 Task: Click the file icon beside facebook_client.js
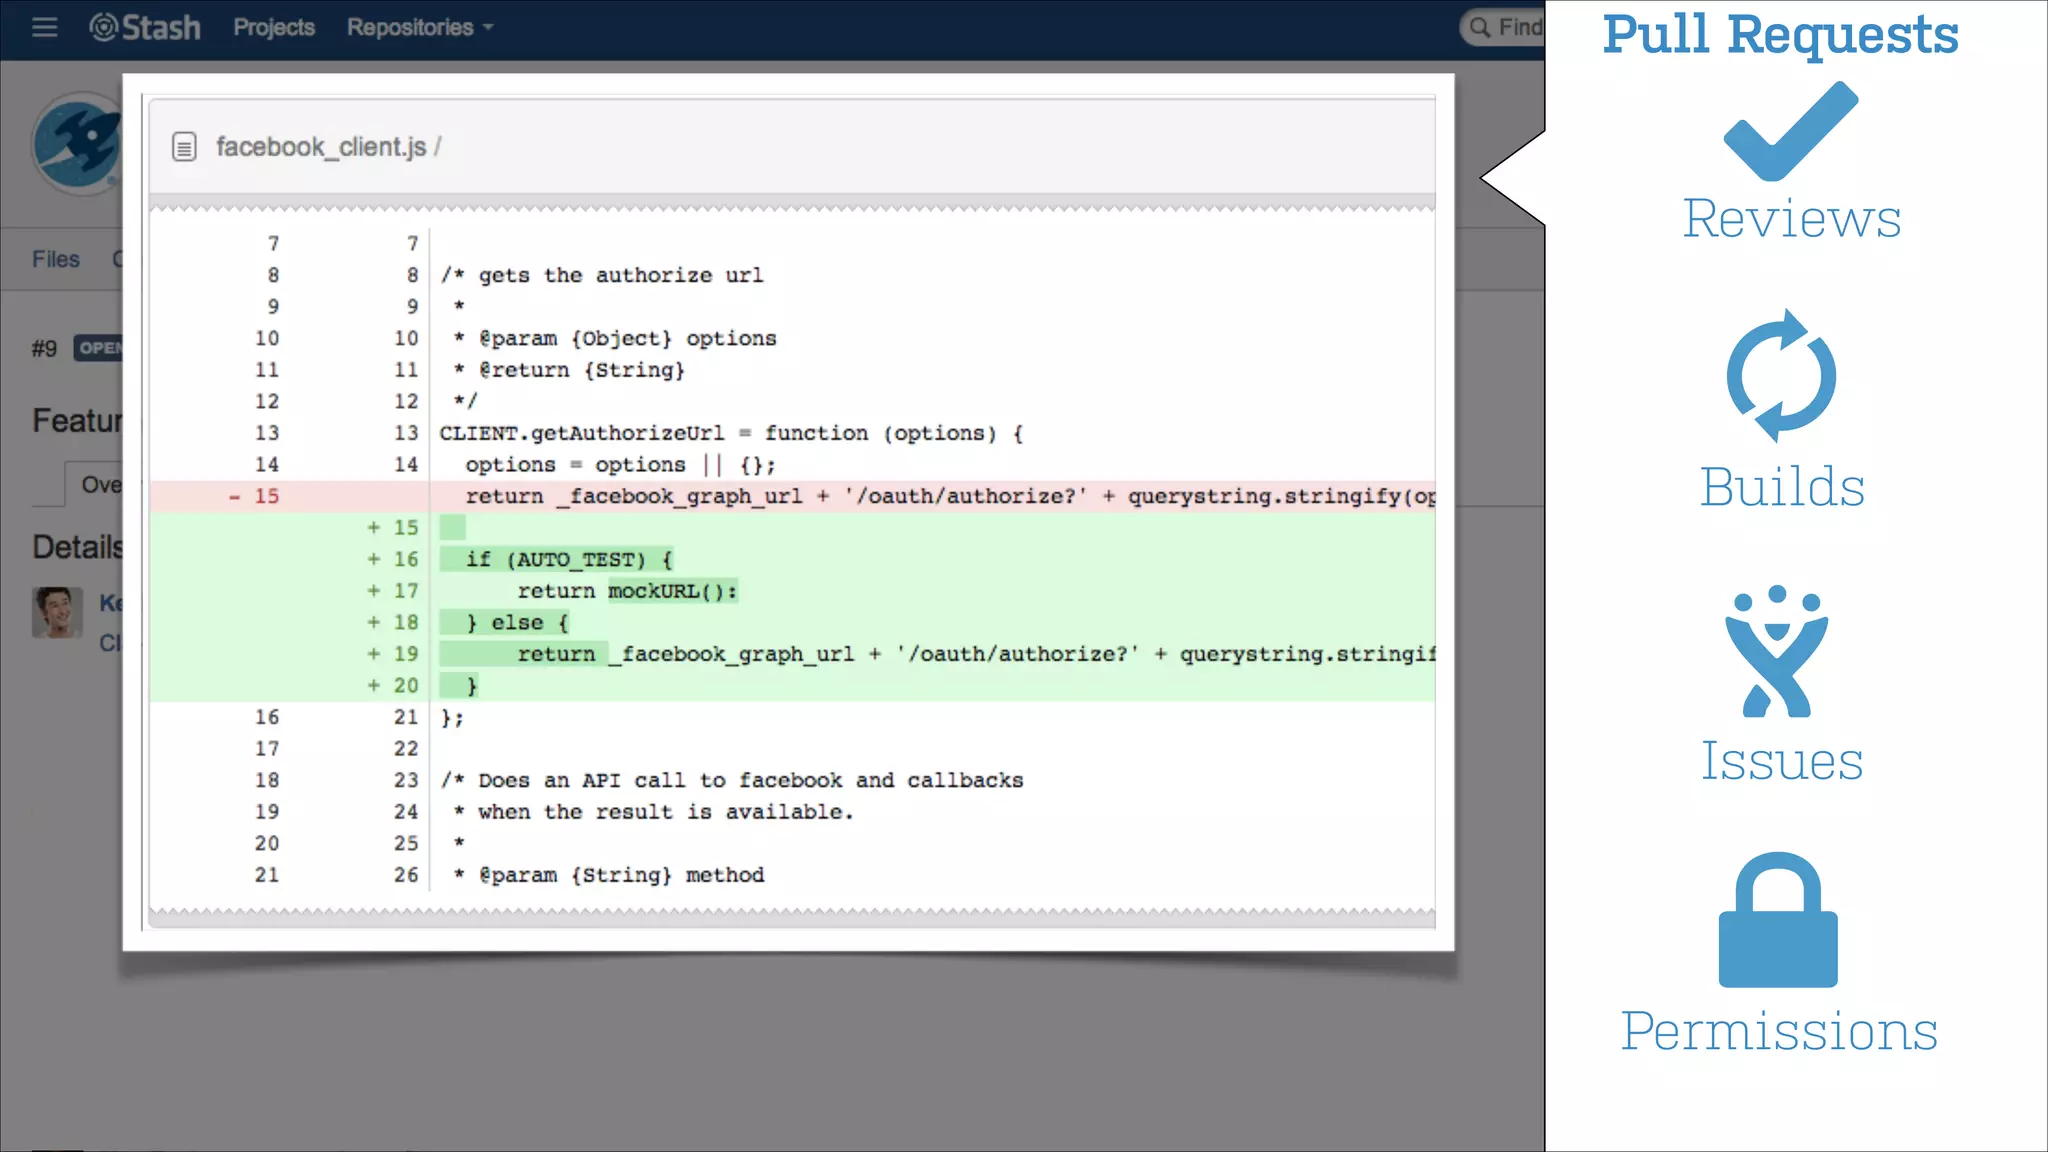[184, 147]
